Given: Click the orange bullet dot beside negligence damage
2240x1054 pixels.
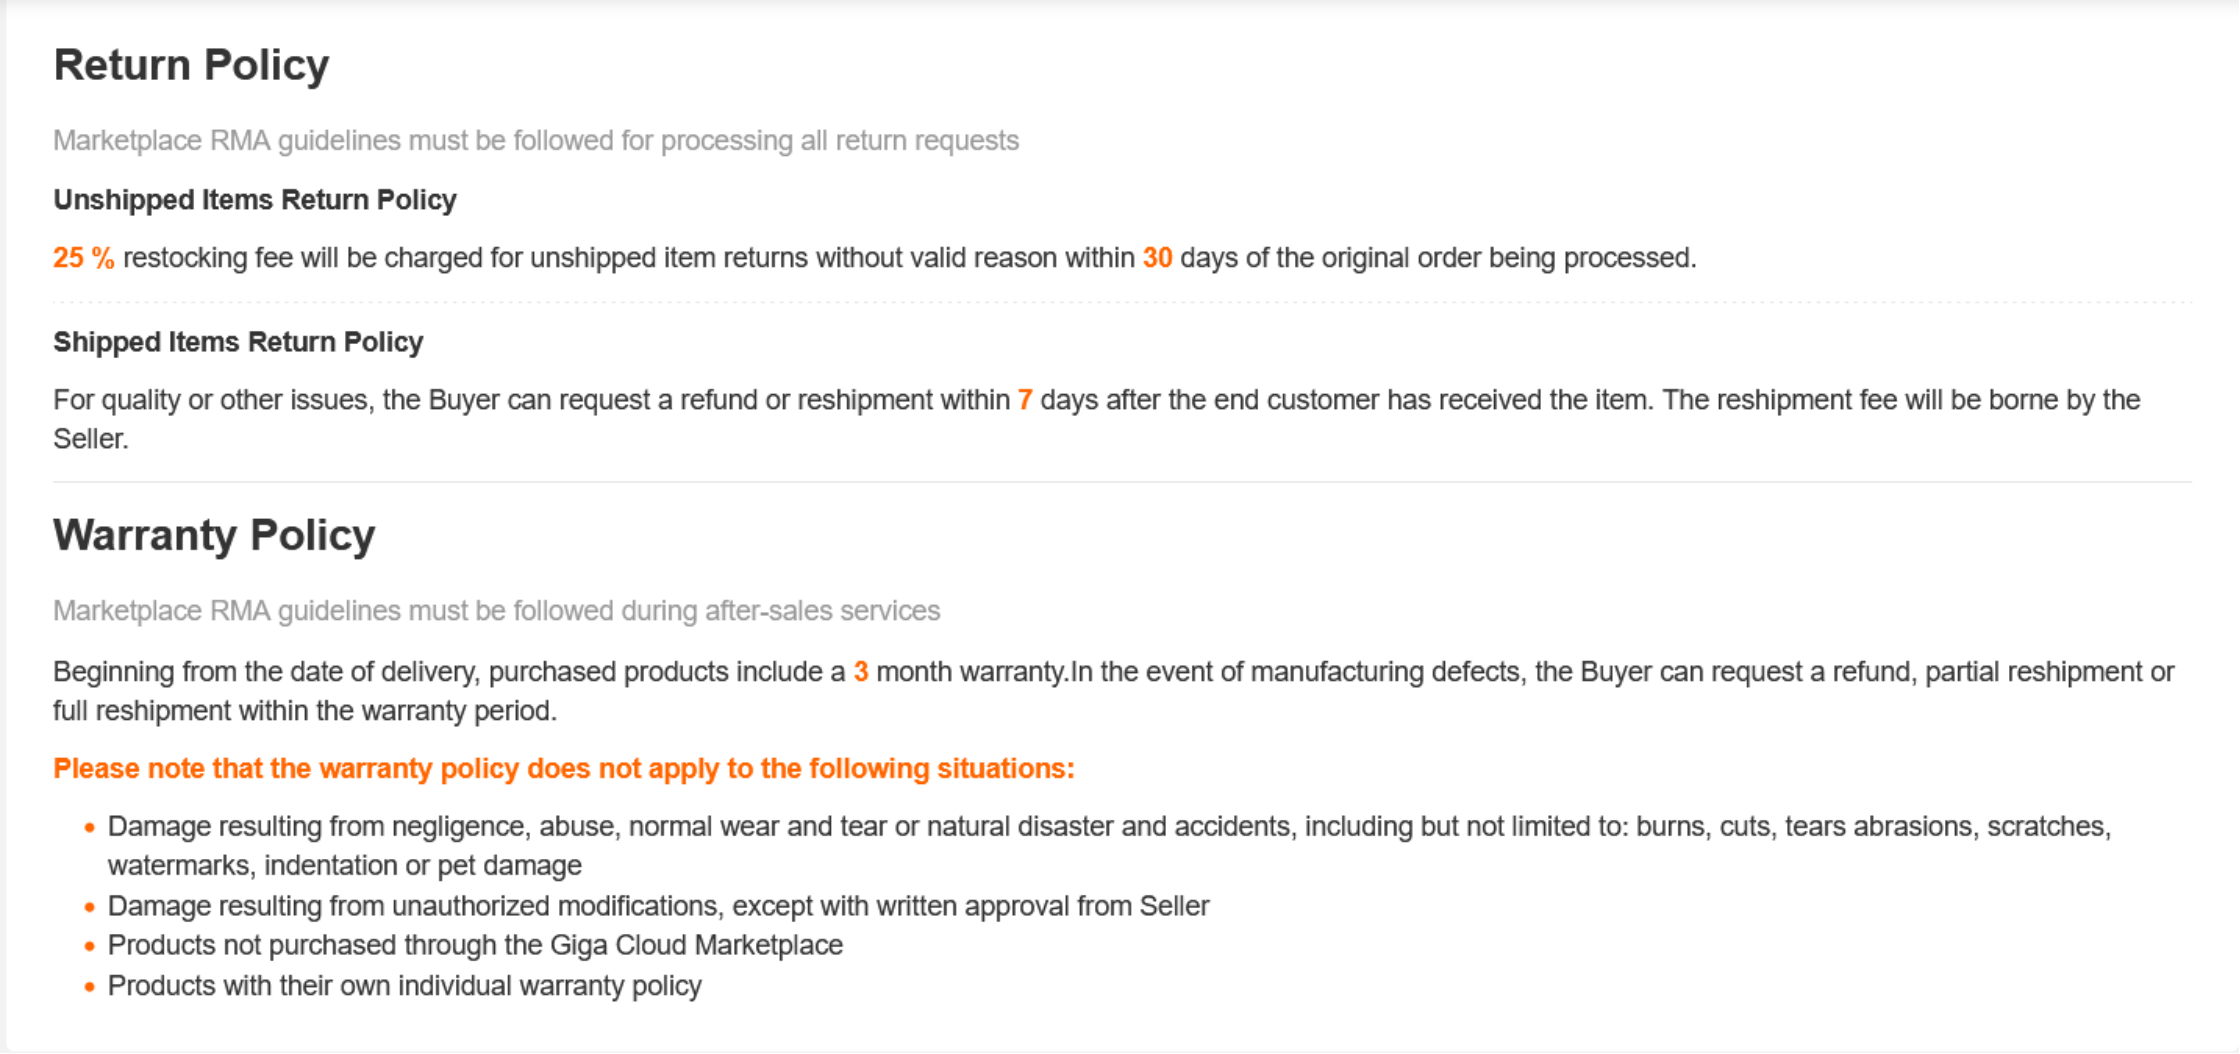Looking at the screenshot, I should (90, 828).
